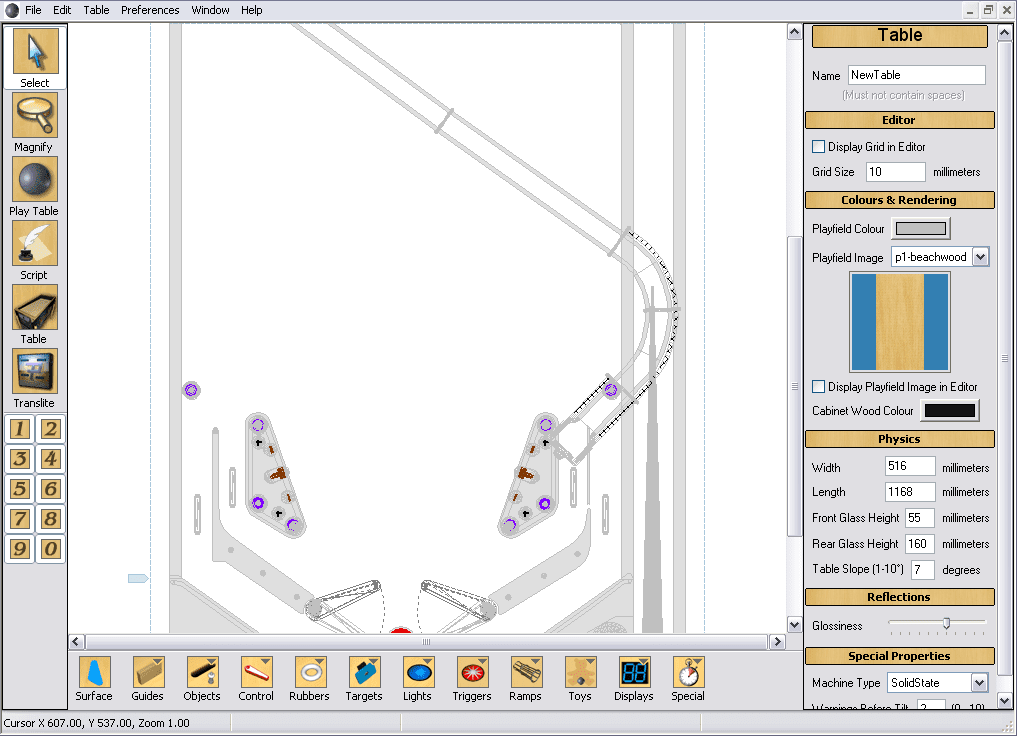Click the Cabinet Wood Colour swatch
This screenshot has height=736, width=1017.
click(x=950, y=410)
